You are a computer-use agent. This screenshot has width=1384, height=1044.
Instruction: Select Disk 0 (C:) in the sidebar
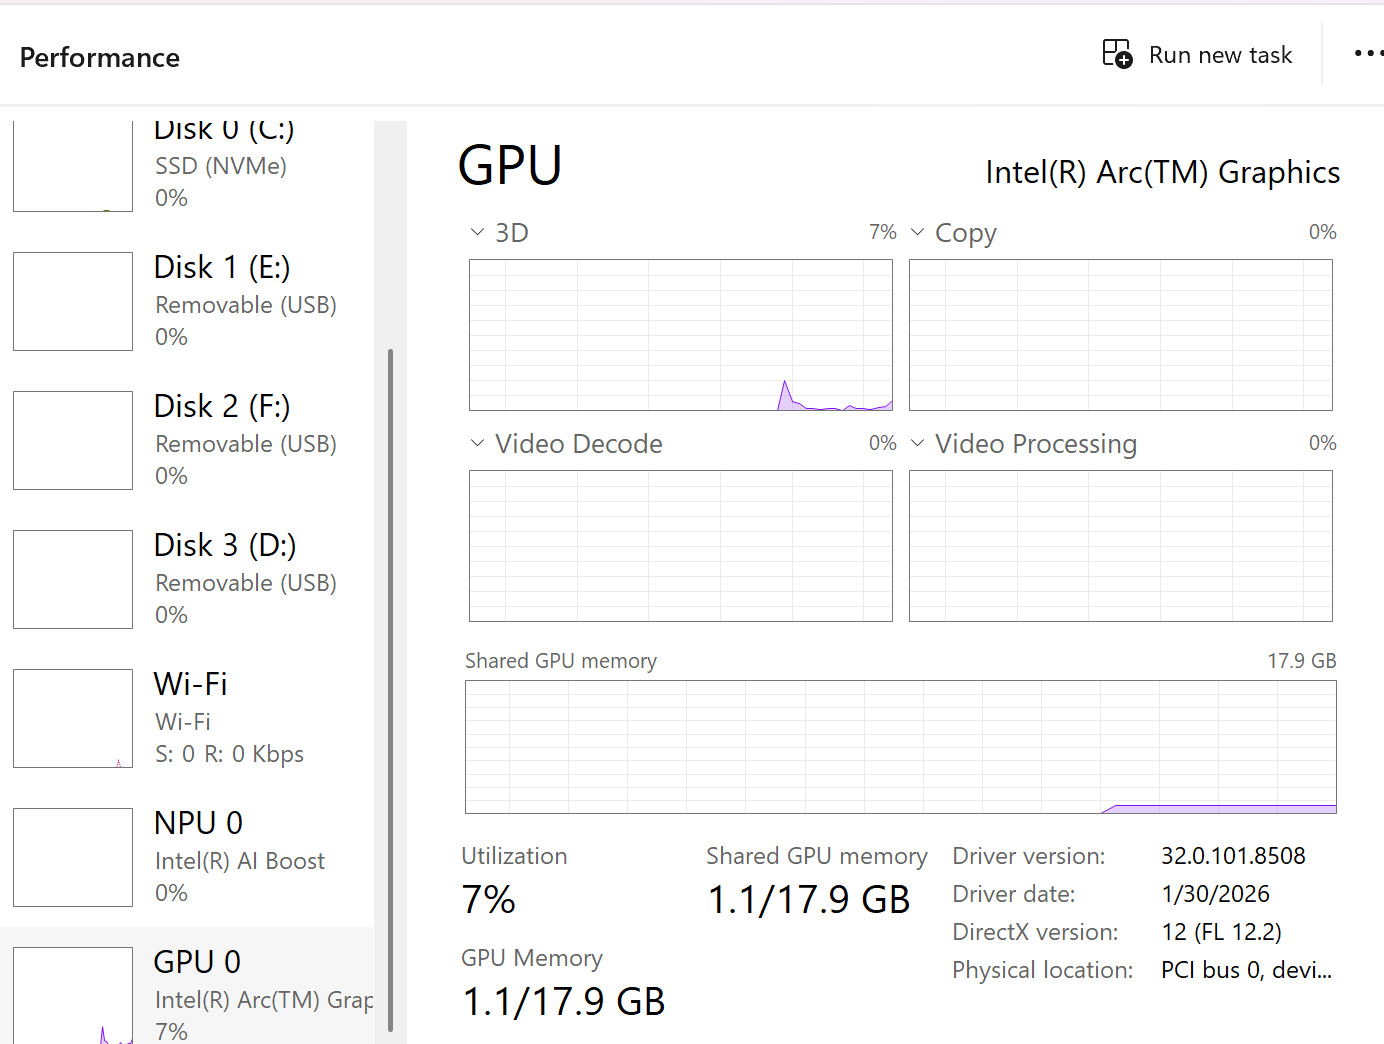click(187, 165)
